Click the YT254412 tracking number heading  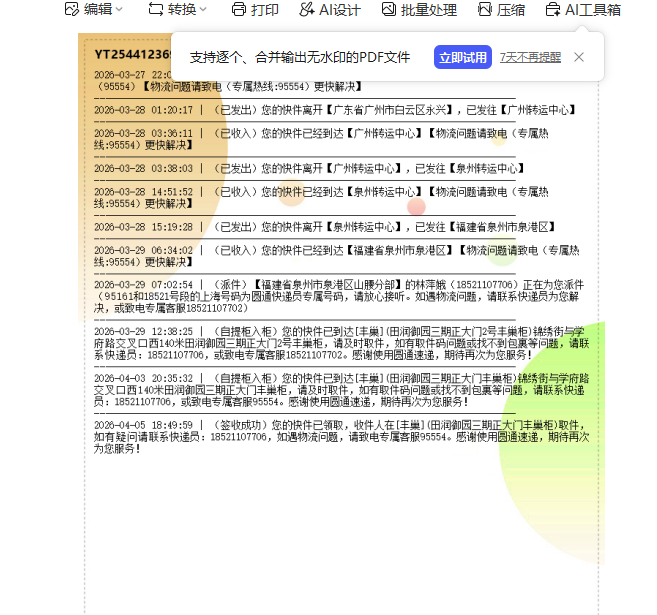tap(132, 53)
